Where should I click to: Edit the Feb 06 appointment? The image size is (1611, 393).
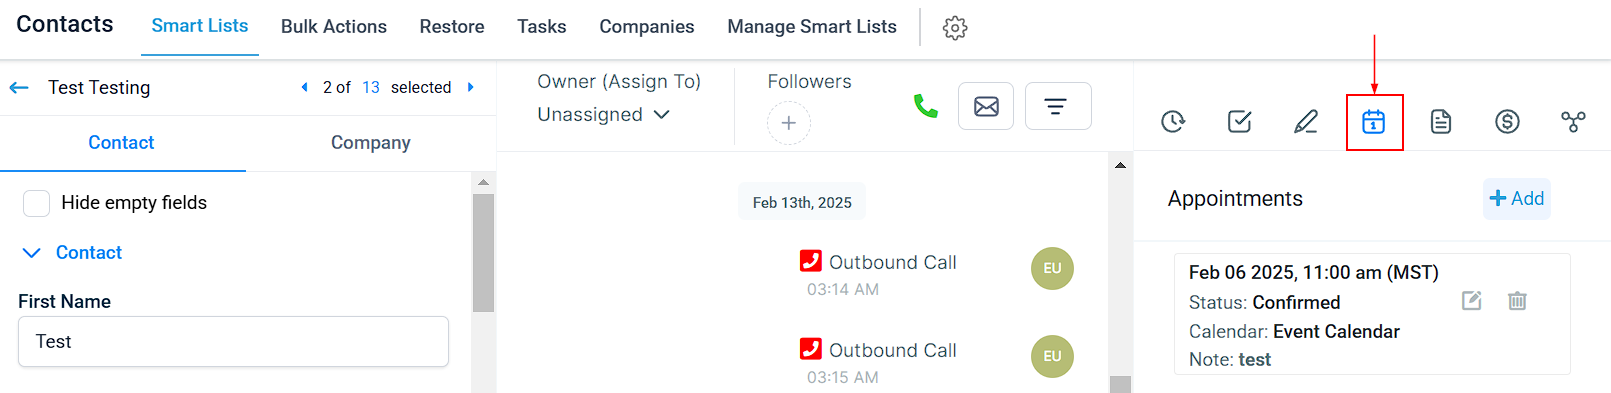click(1472, 300)
